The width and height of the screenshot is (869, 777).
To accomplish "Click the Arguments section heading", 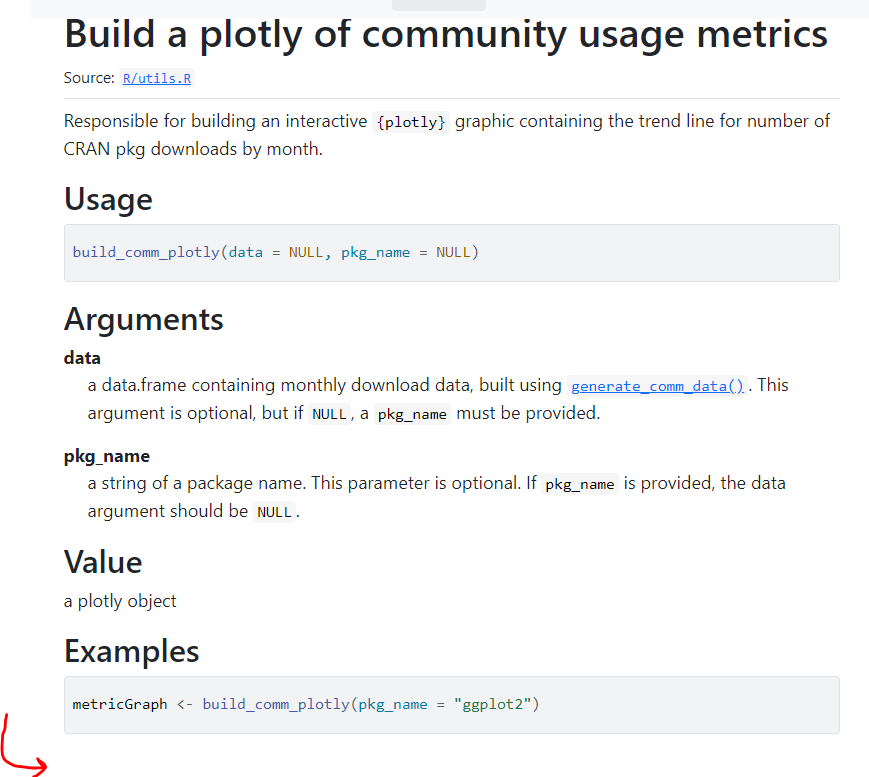I will click(x=143, y=319).
